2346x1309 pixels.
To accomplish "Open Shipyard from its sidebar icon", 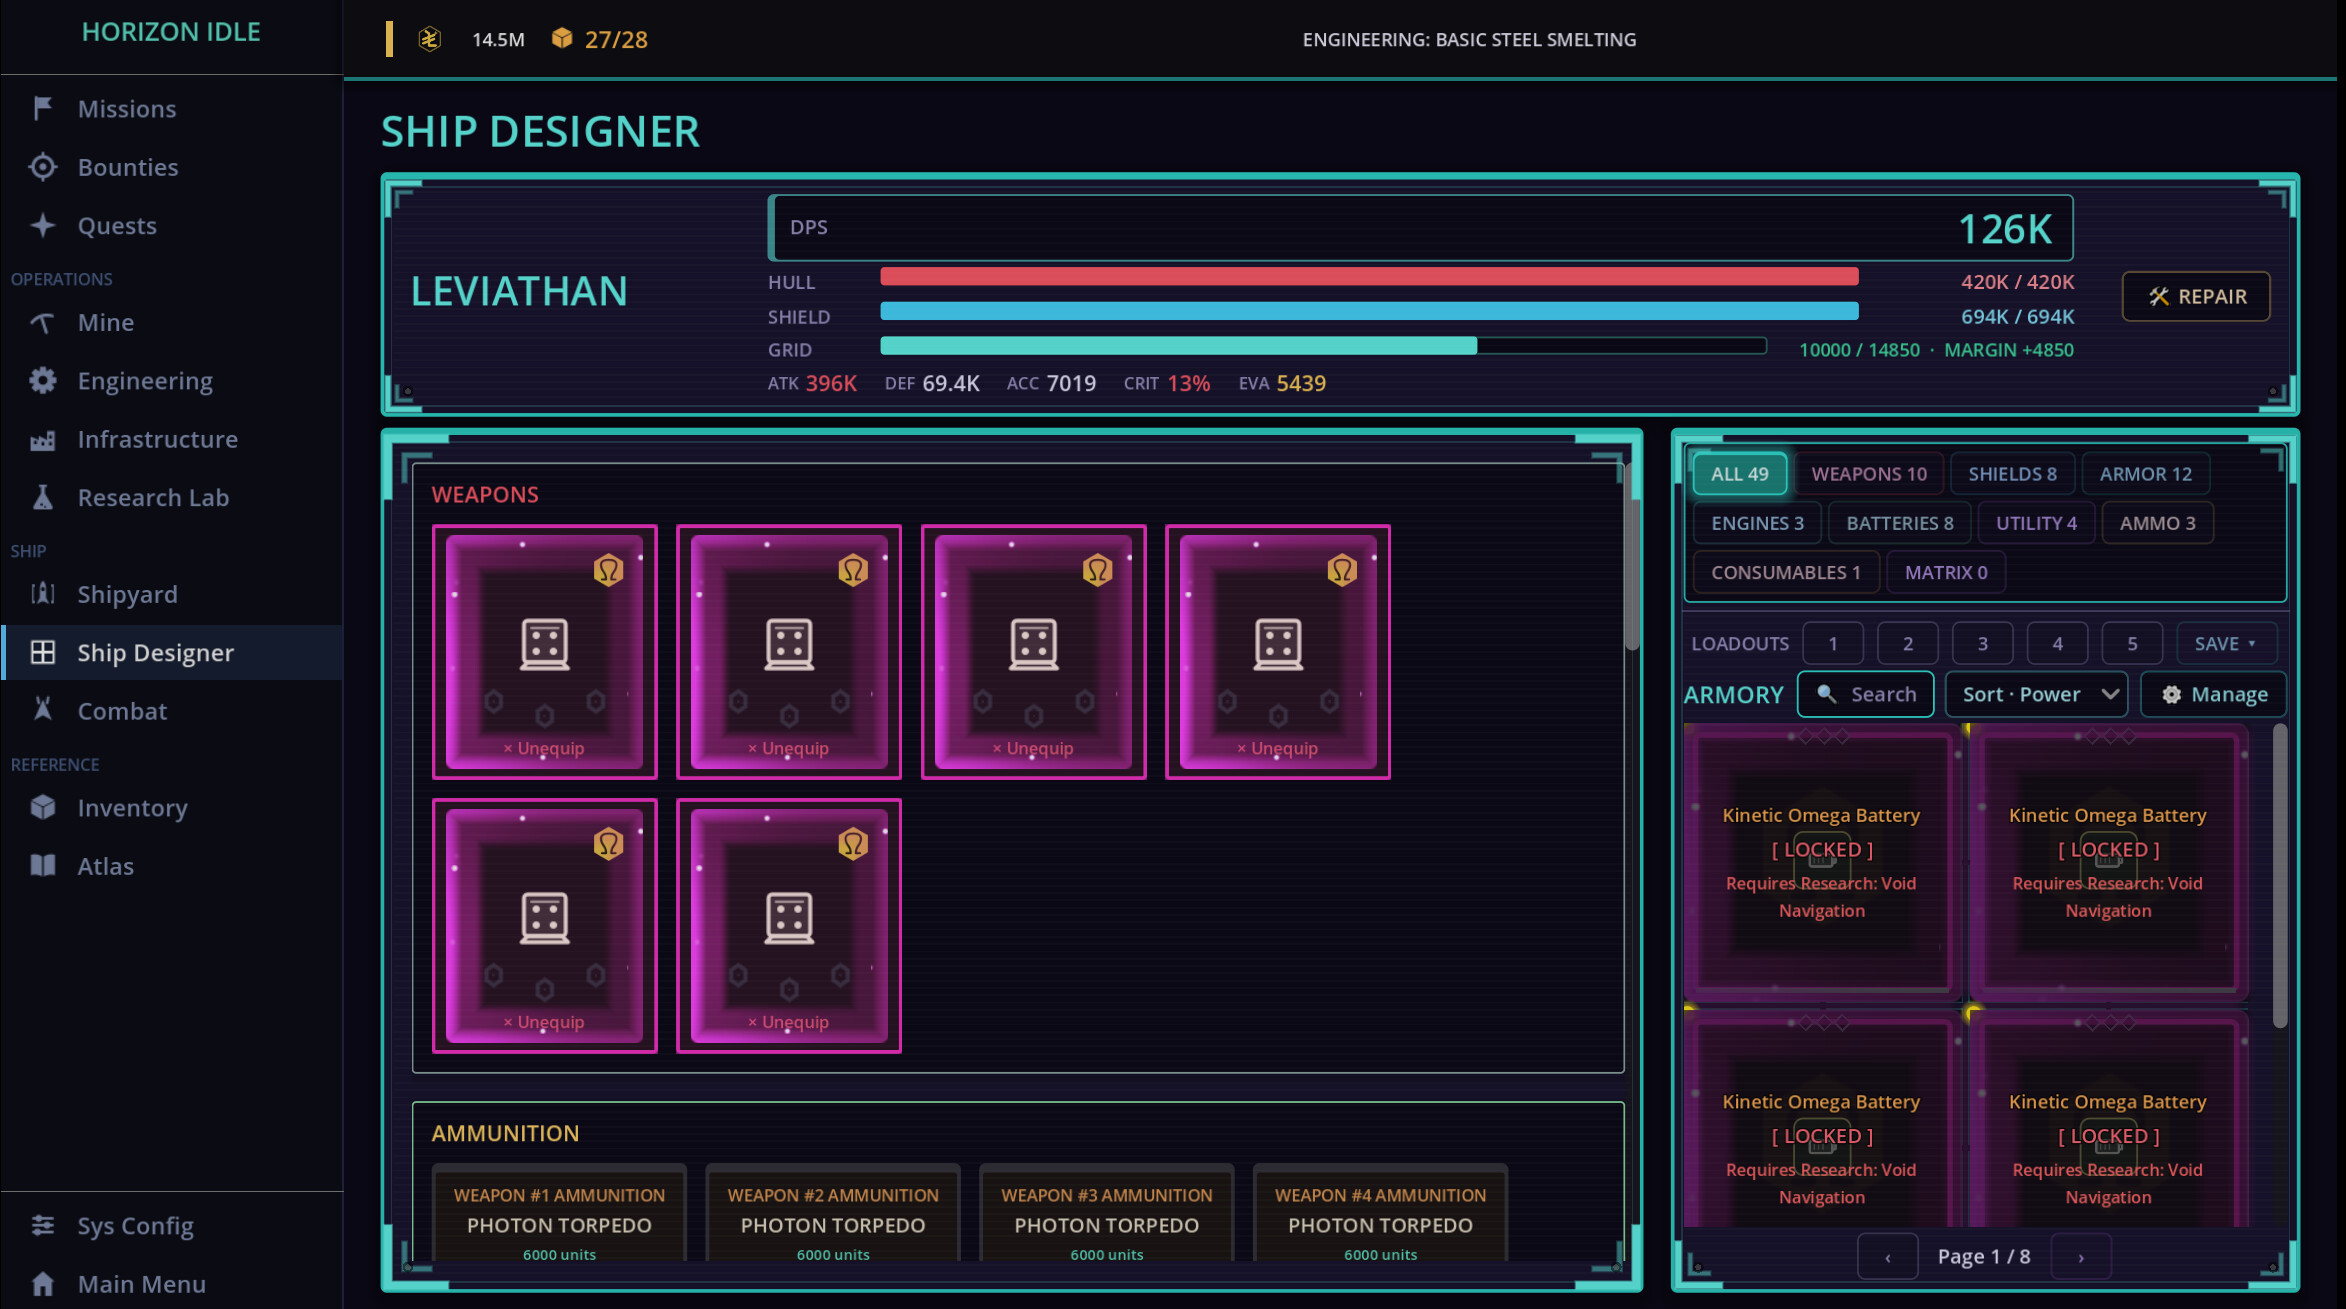I will (42, 594).
